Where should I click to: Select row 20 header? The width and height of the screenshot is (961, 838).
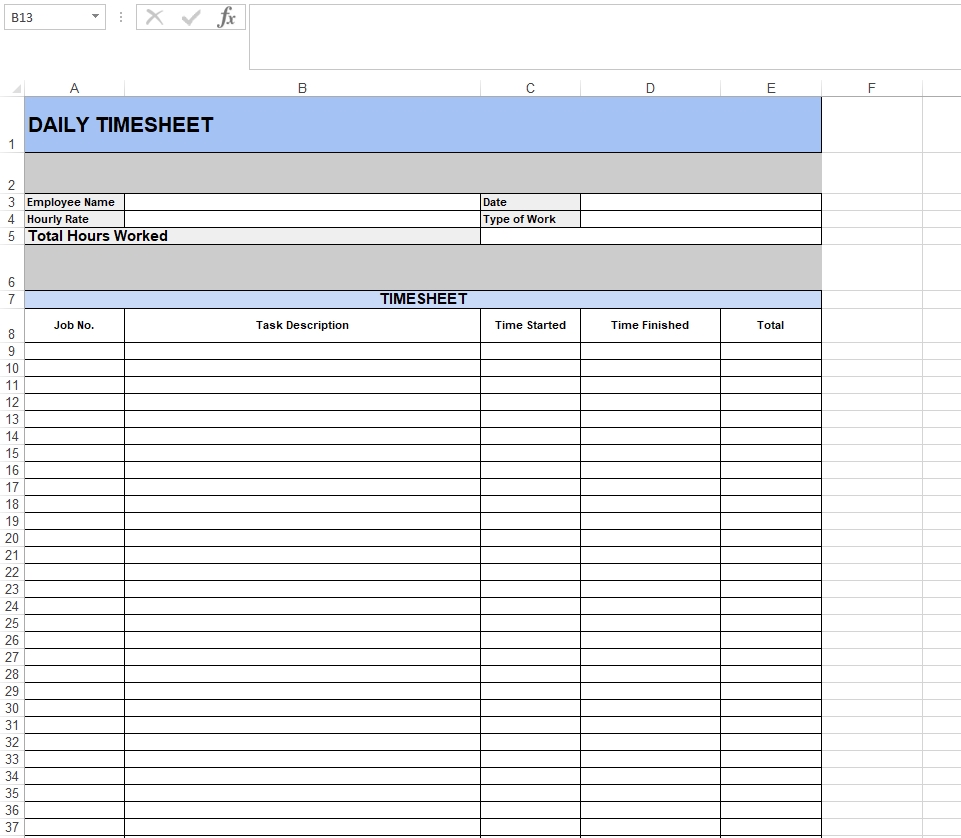[x=12, y=538]
